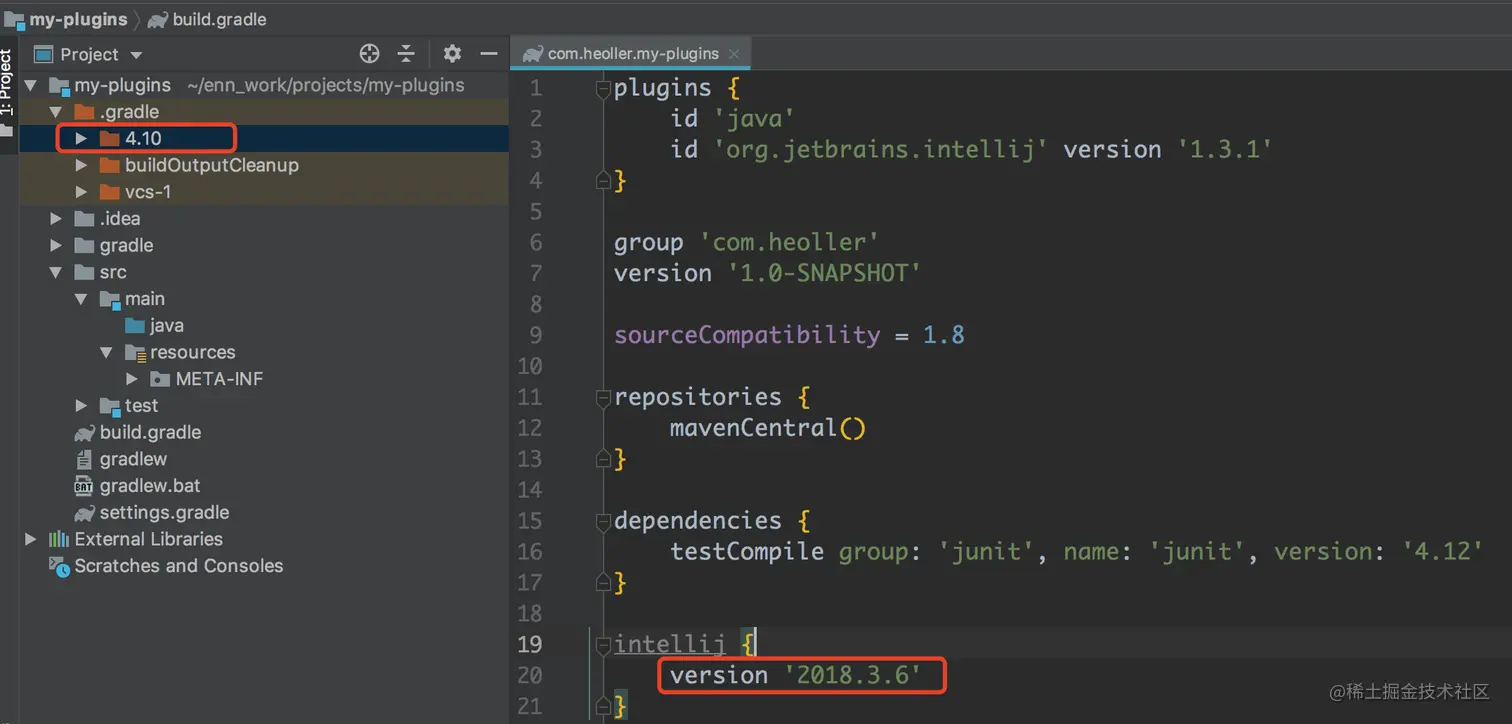Fold the repositories block at line 11

click(x=603, y=398)
